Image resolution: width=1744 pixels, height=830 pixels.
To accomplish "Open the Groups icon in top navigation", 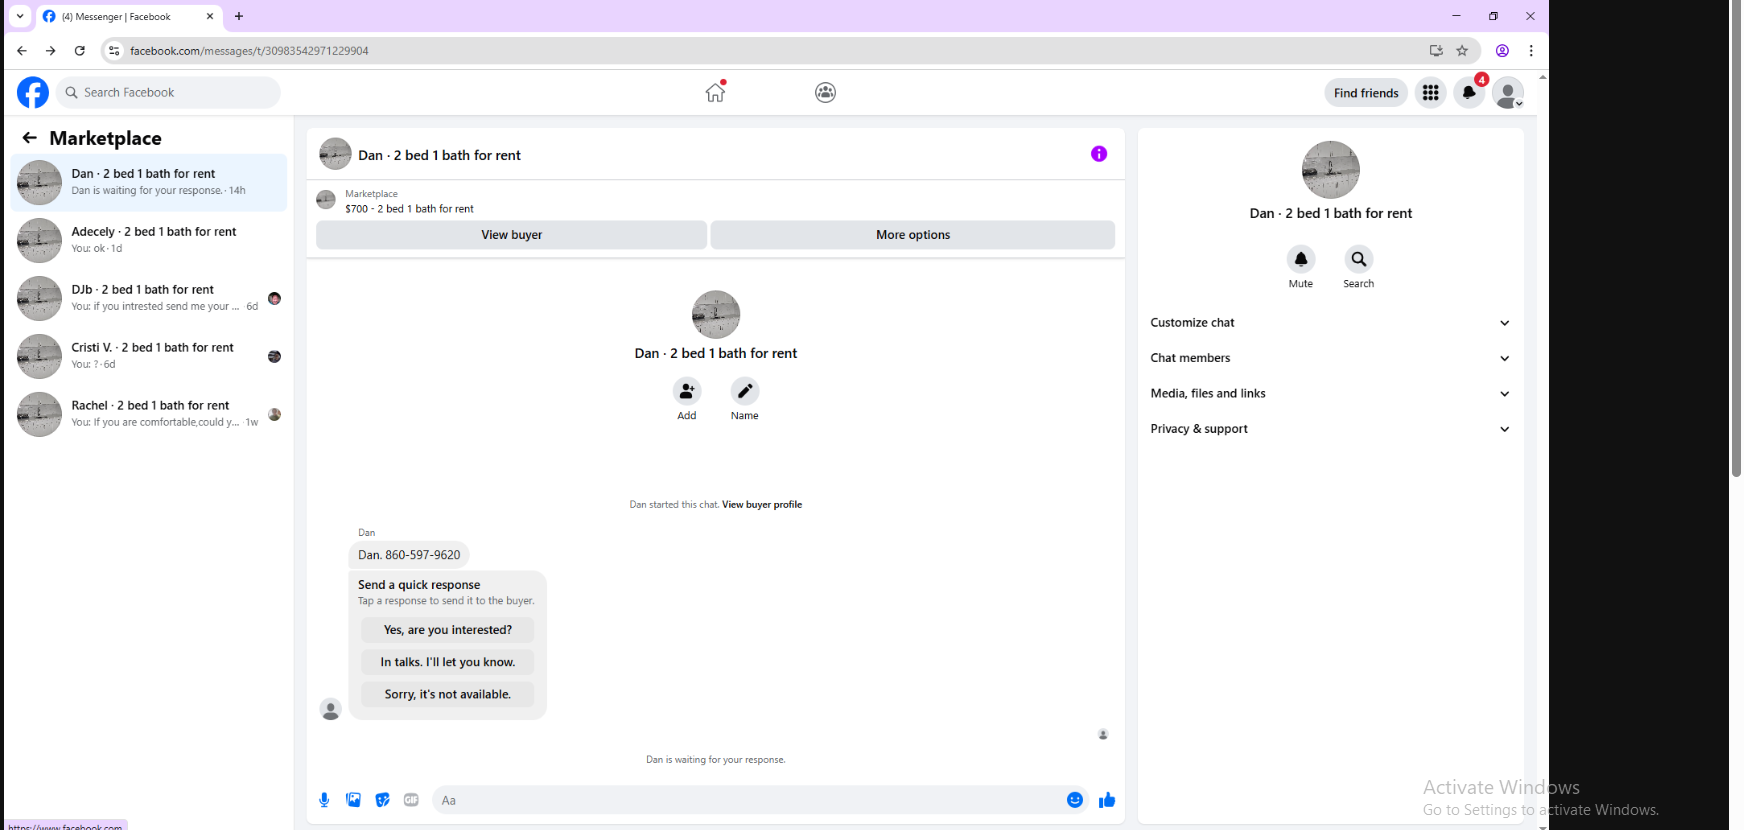I will [x=825, y=93].
